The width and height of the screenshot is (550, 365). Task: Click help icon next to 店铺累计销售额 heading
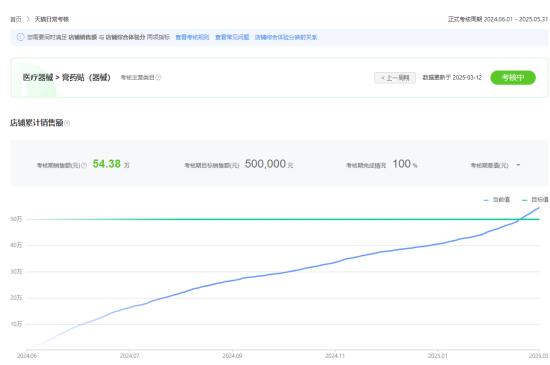click(67, 123)
